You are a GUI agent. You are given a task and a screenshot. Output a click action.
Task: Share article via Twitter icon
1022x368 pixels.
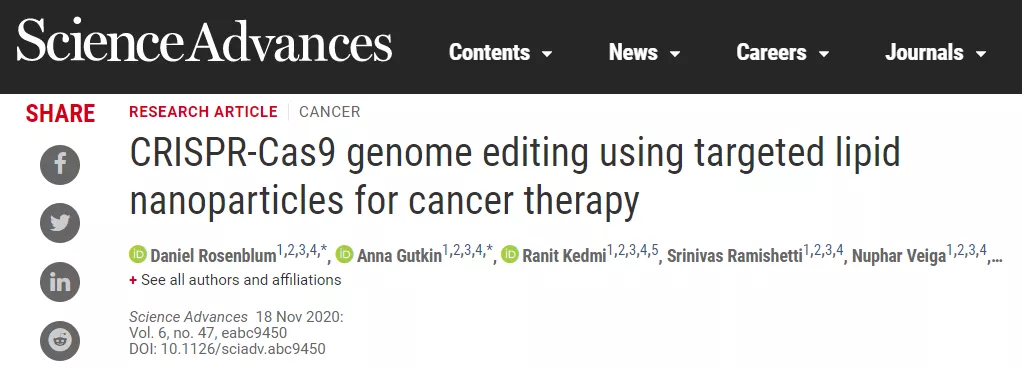coord(60,223)
